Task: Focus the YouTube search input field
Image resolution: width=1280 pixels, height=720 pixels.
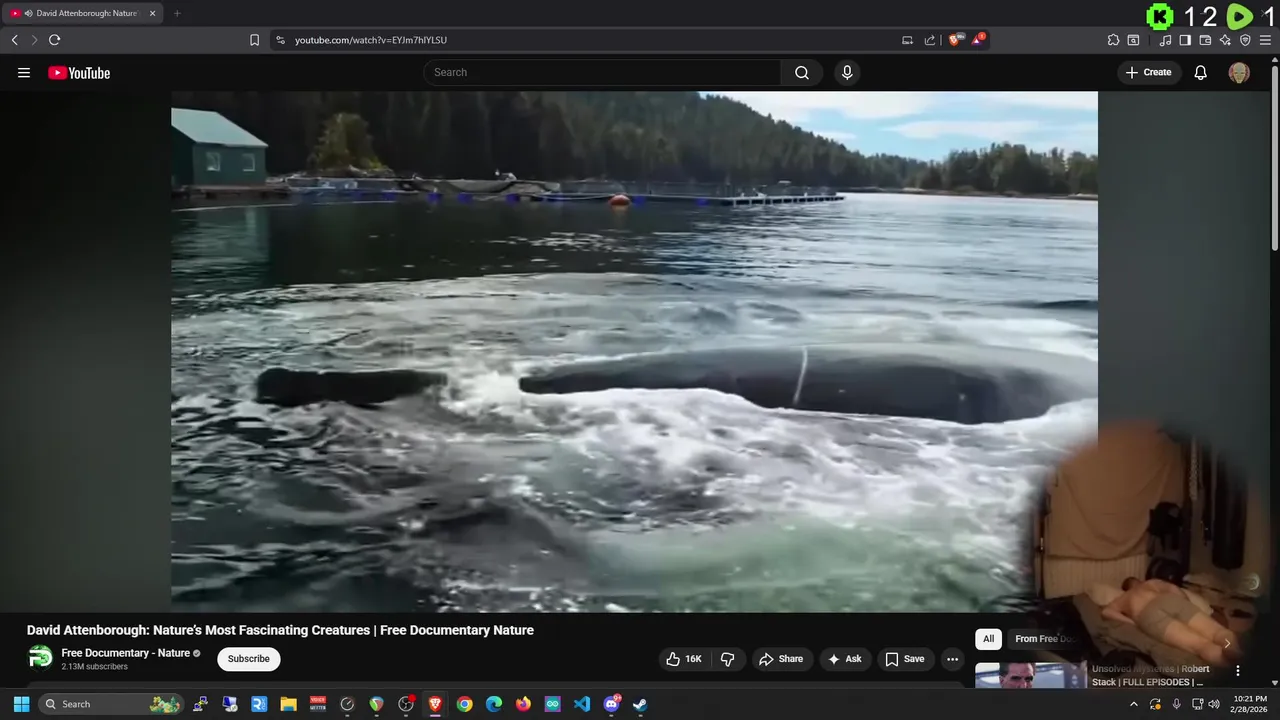Action: tap(603, 73)
